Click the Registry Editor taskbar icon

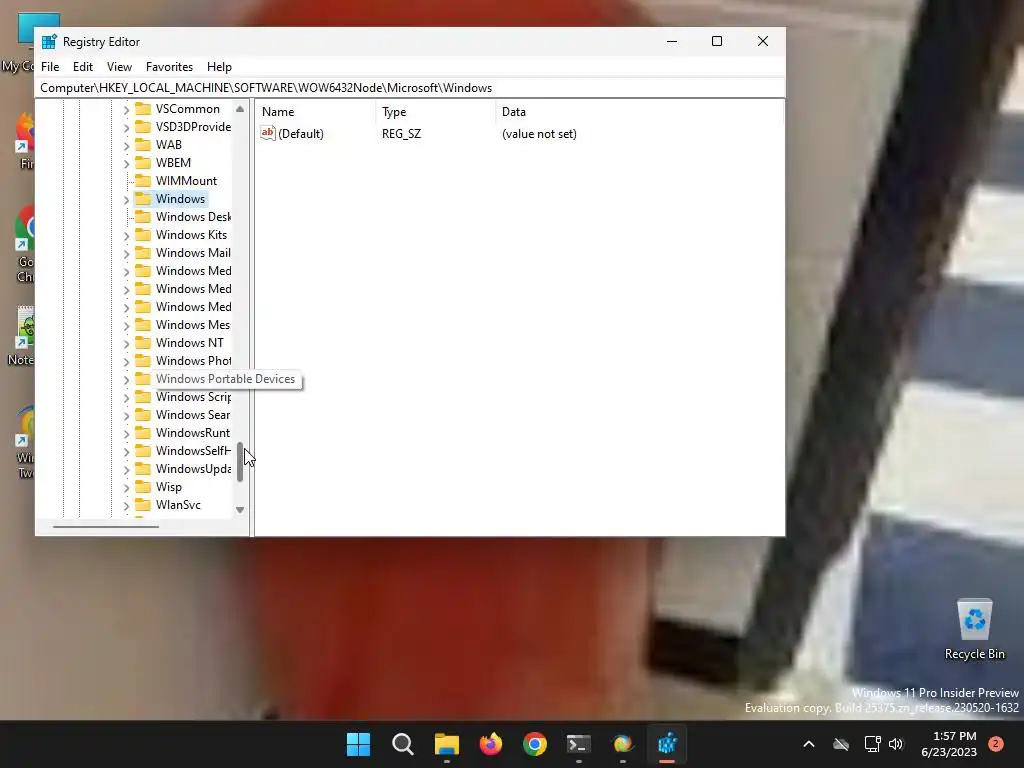[x=667, y=744]
